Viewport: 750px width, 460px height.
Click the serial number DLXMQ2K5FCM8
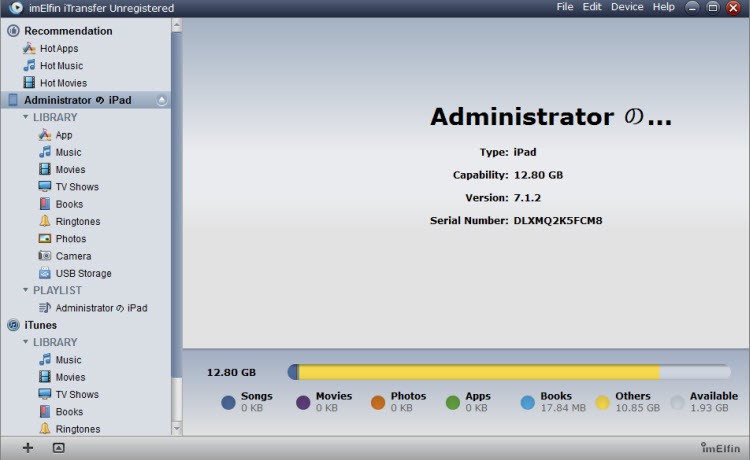(x=558, y=220)
